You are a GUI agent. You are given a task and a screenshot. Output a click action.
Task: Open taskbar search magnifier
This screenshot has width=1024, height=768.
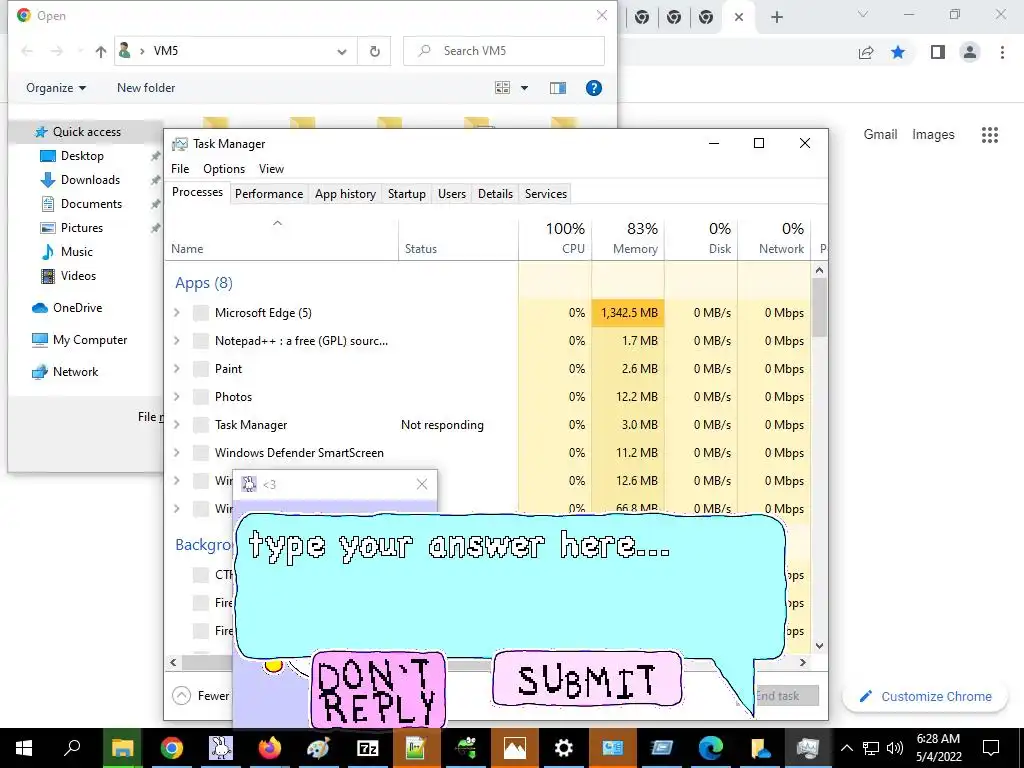coord(72,748)
